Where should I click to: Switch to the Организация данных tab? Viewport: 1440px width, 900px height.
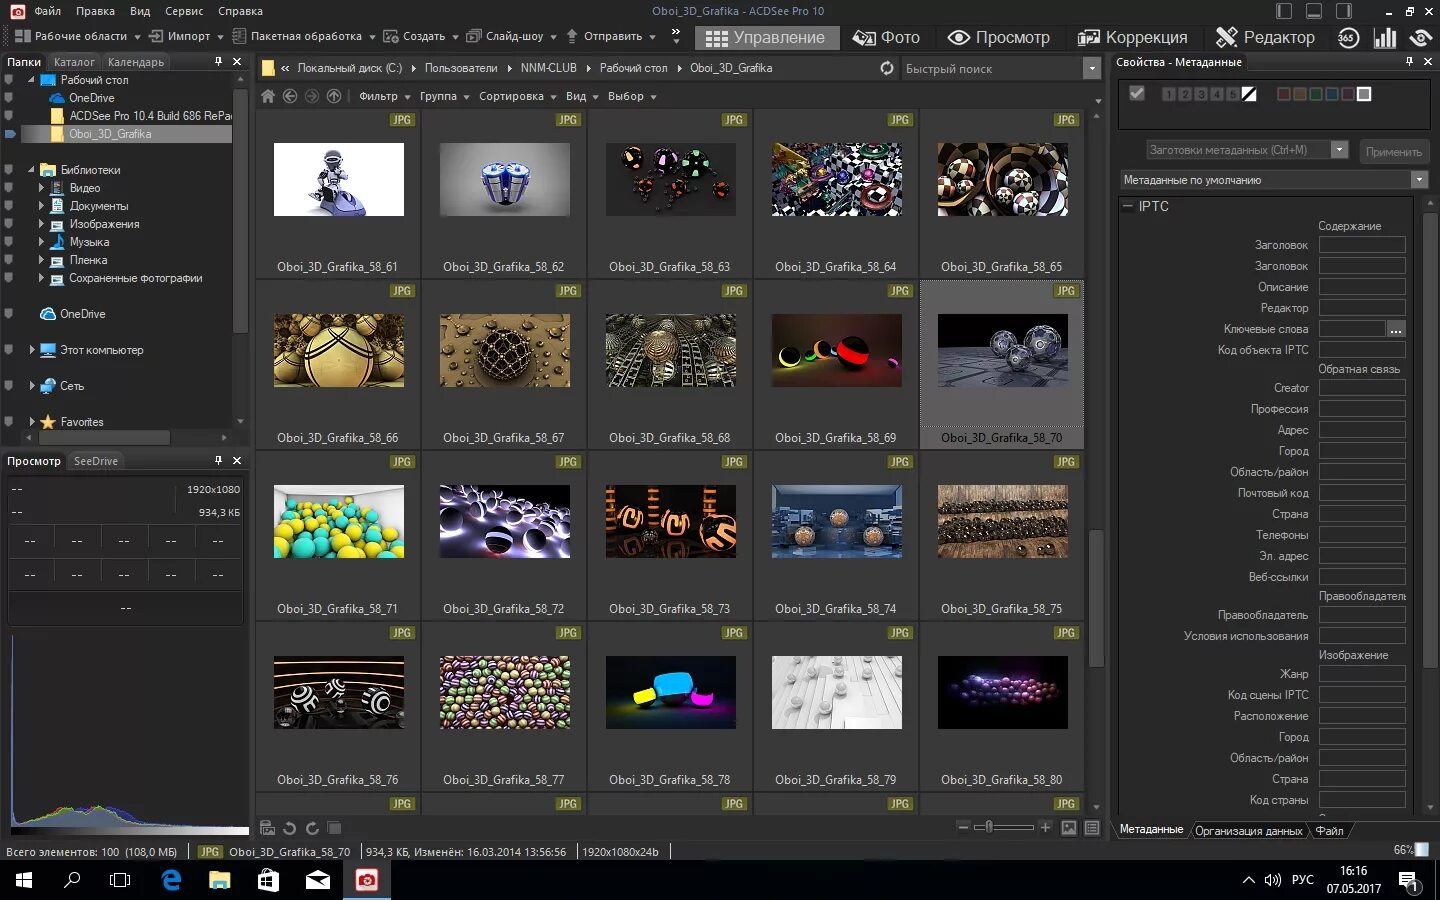click(x=1248, y=831)
